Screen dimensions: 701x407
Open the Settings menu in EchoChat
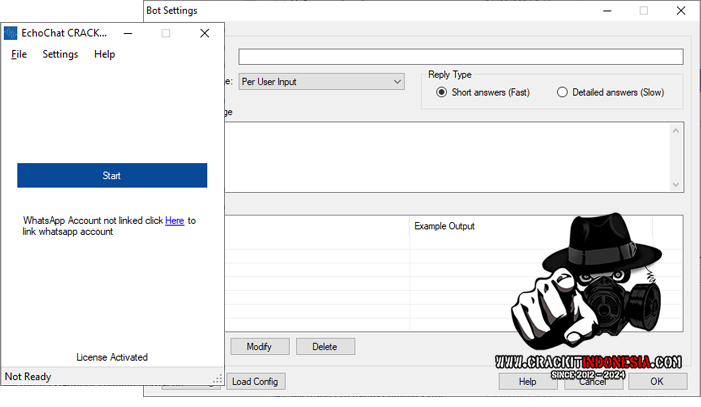(60, 54)
